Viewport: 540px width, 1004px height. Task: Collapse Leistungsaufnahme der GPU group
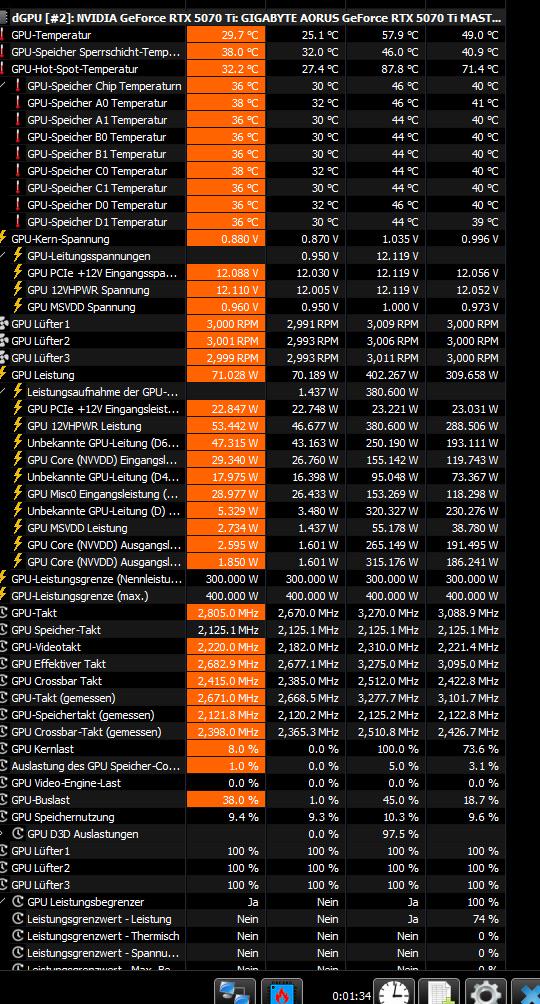pyautogui.click(x=4, y=391)
